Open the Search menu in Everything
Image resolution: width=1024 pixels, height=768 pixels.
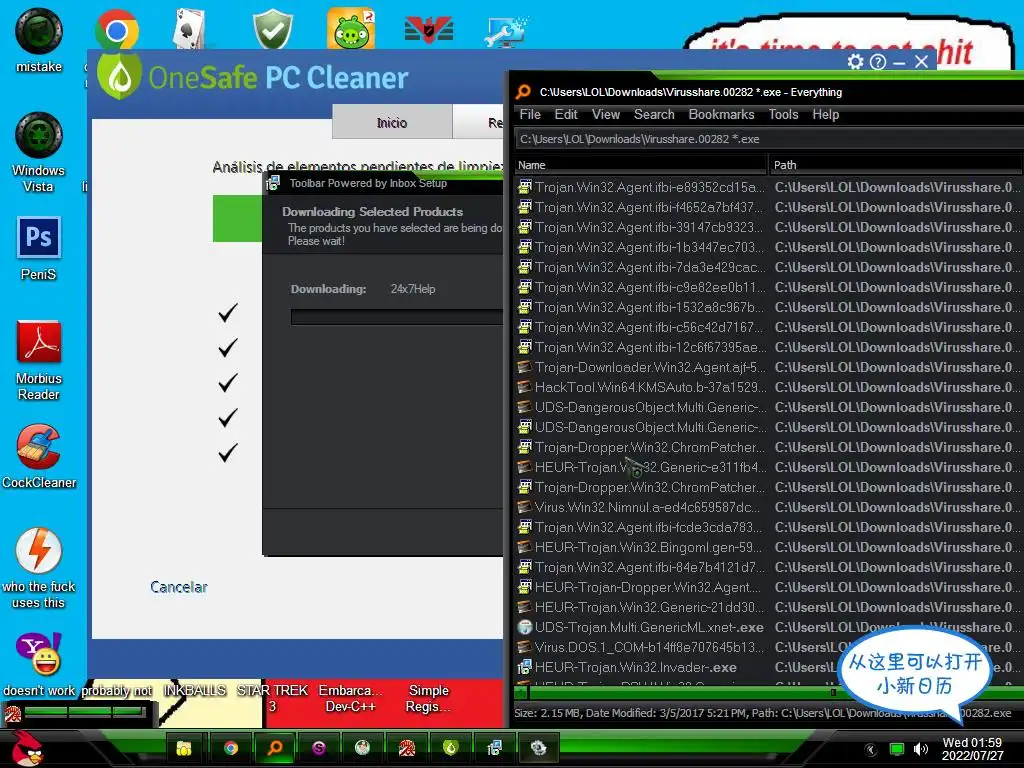pos(654,114)
